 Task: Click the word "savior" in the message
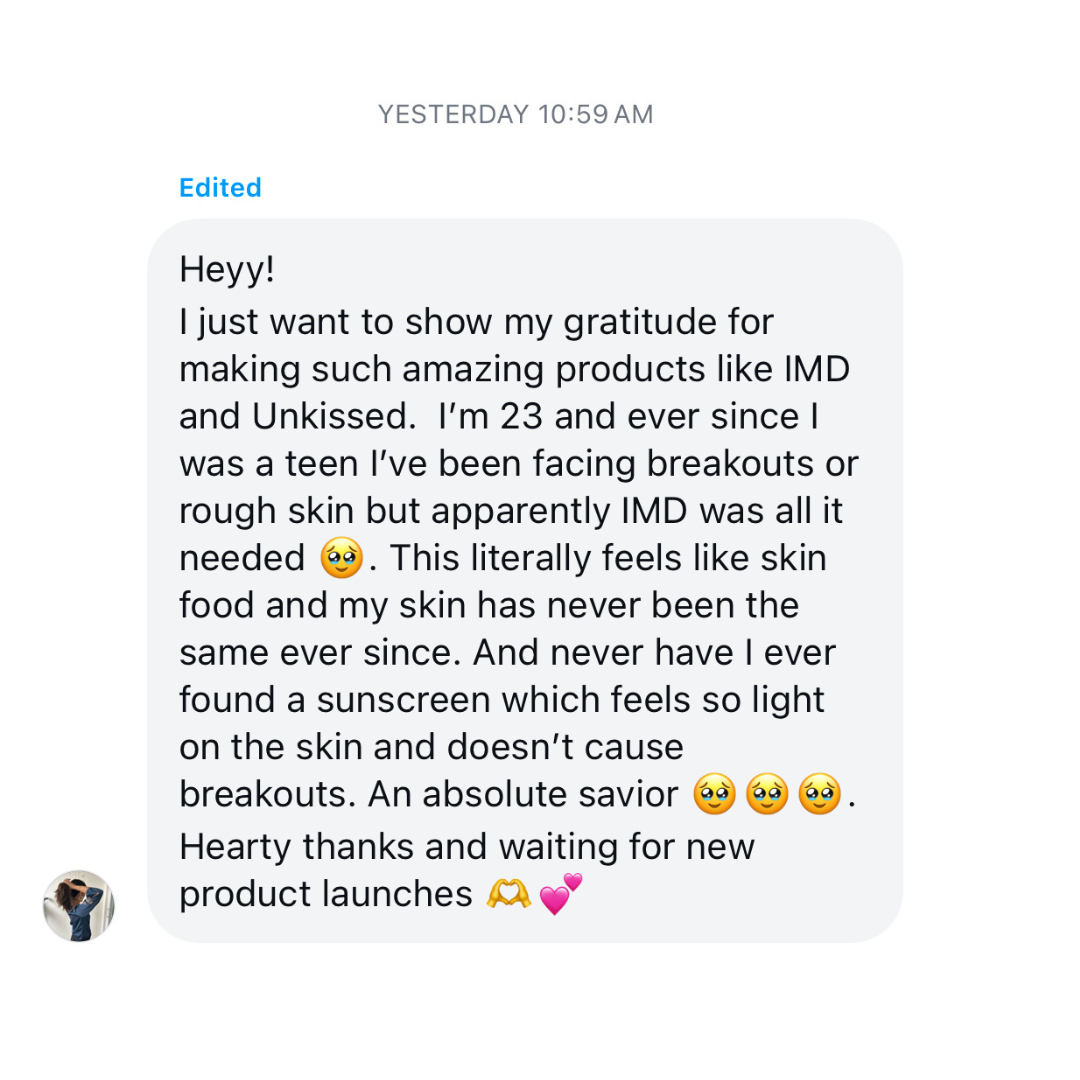tap(630, 795)
